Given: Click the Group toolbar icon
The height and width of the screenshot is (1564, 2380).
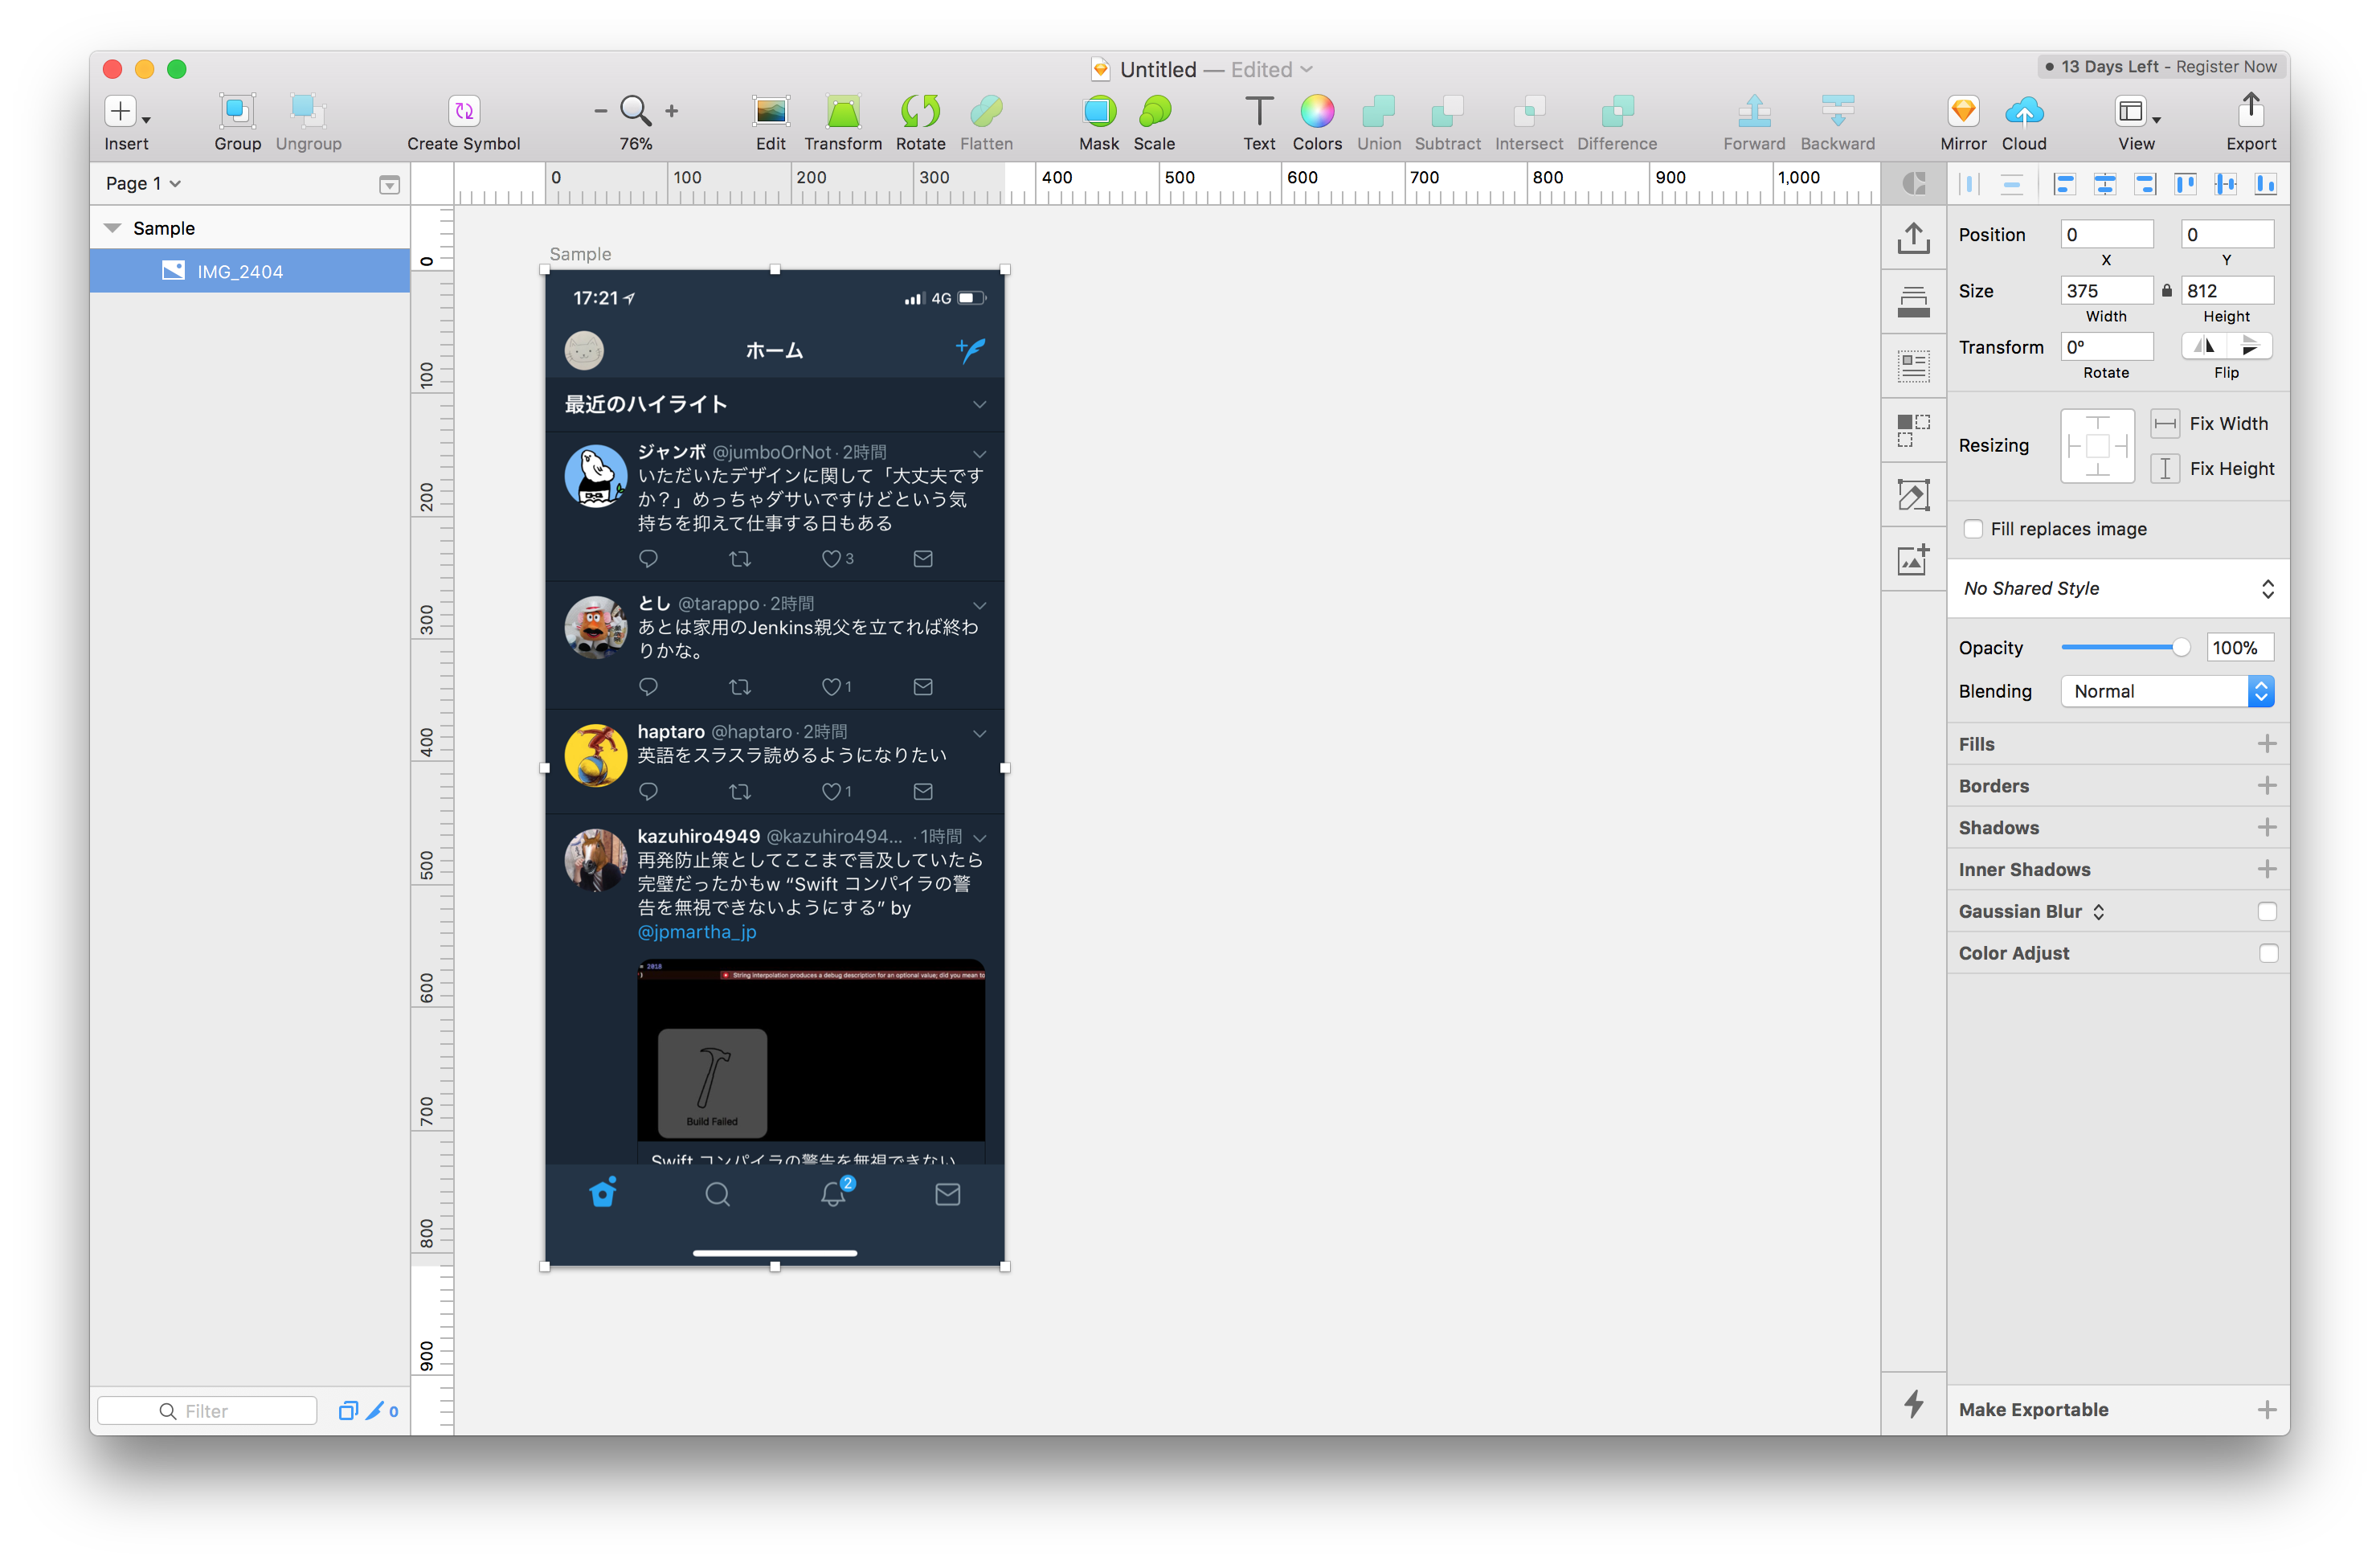Looking at the screenshot, I should (237, 111).
